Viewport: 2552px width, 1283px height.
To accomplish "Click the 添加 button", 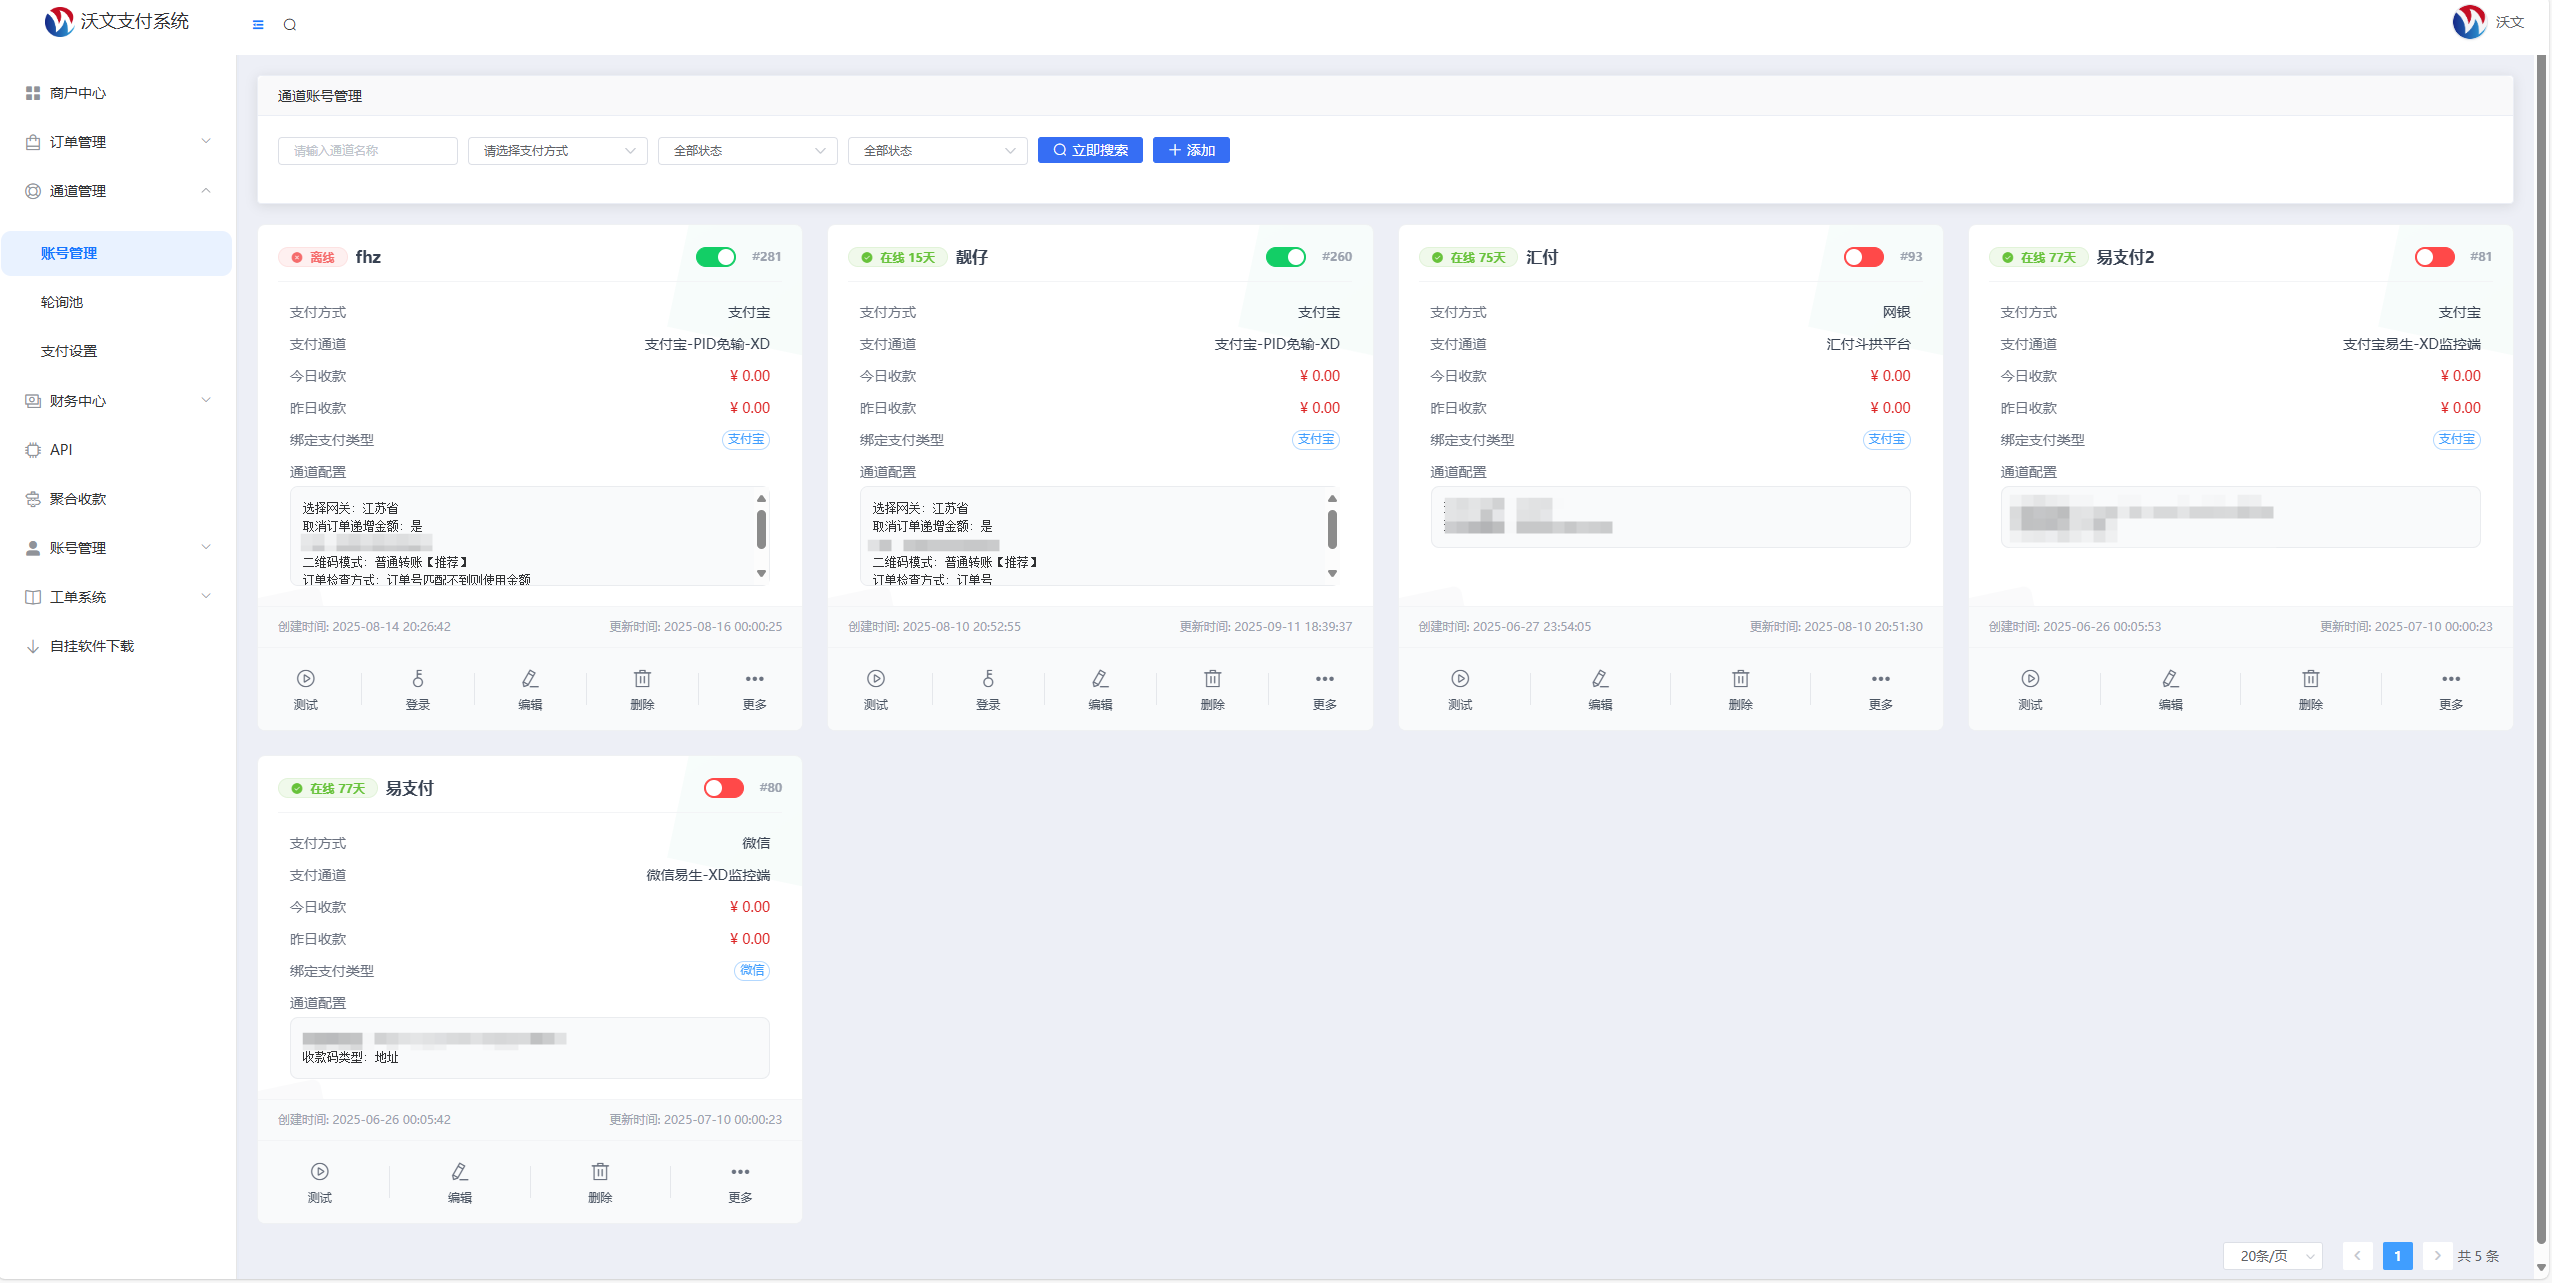I will (x=1191, y=150).
